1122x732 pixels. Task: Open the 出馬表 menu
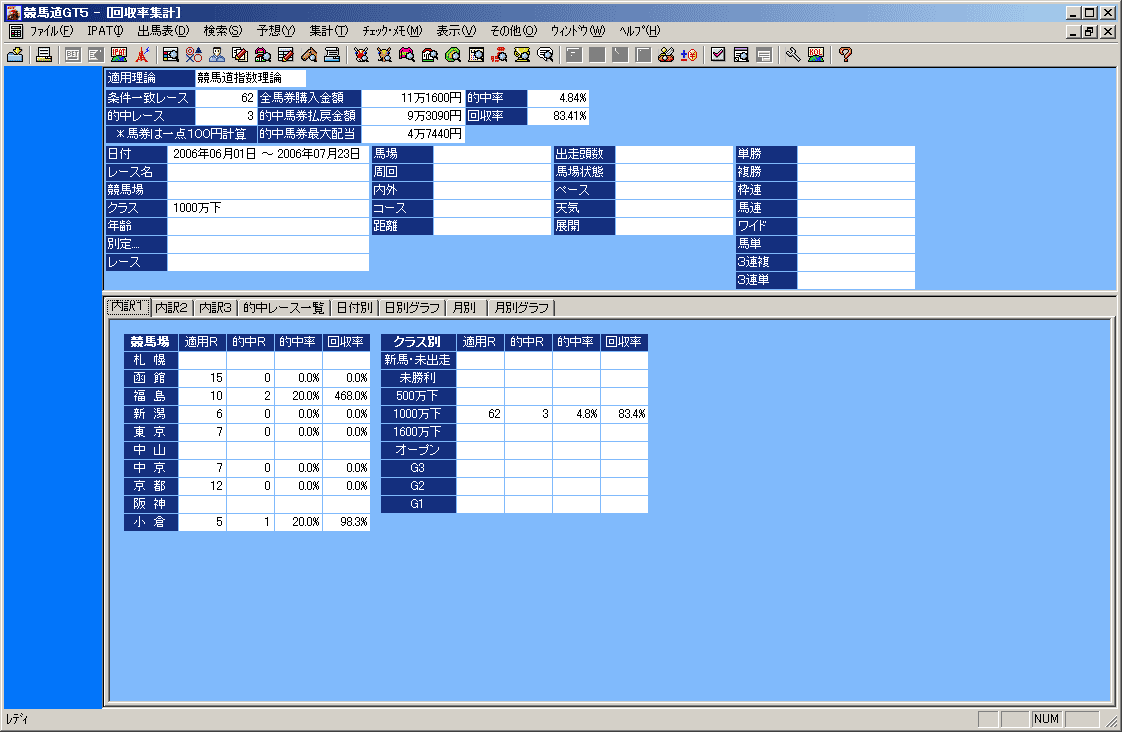(163, 31)
